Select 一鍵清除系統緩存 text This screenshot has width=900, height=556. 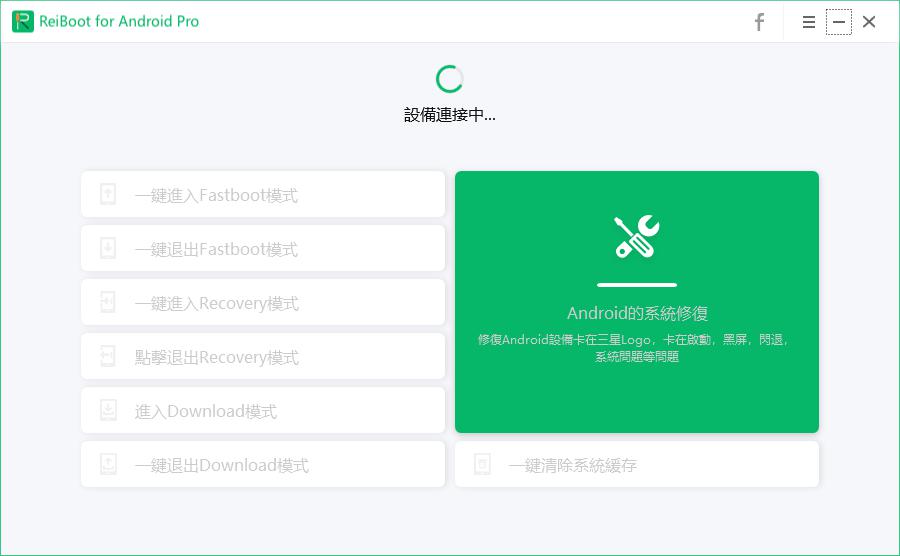click(x=573, y=465)
